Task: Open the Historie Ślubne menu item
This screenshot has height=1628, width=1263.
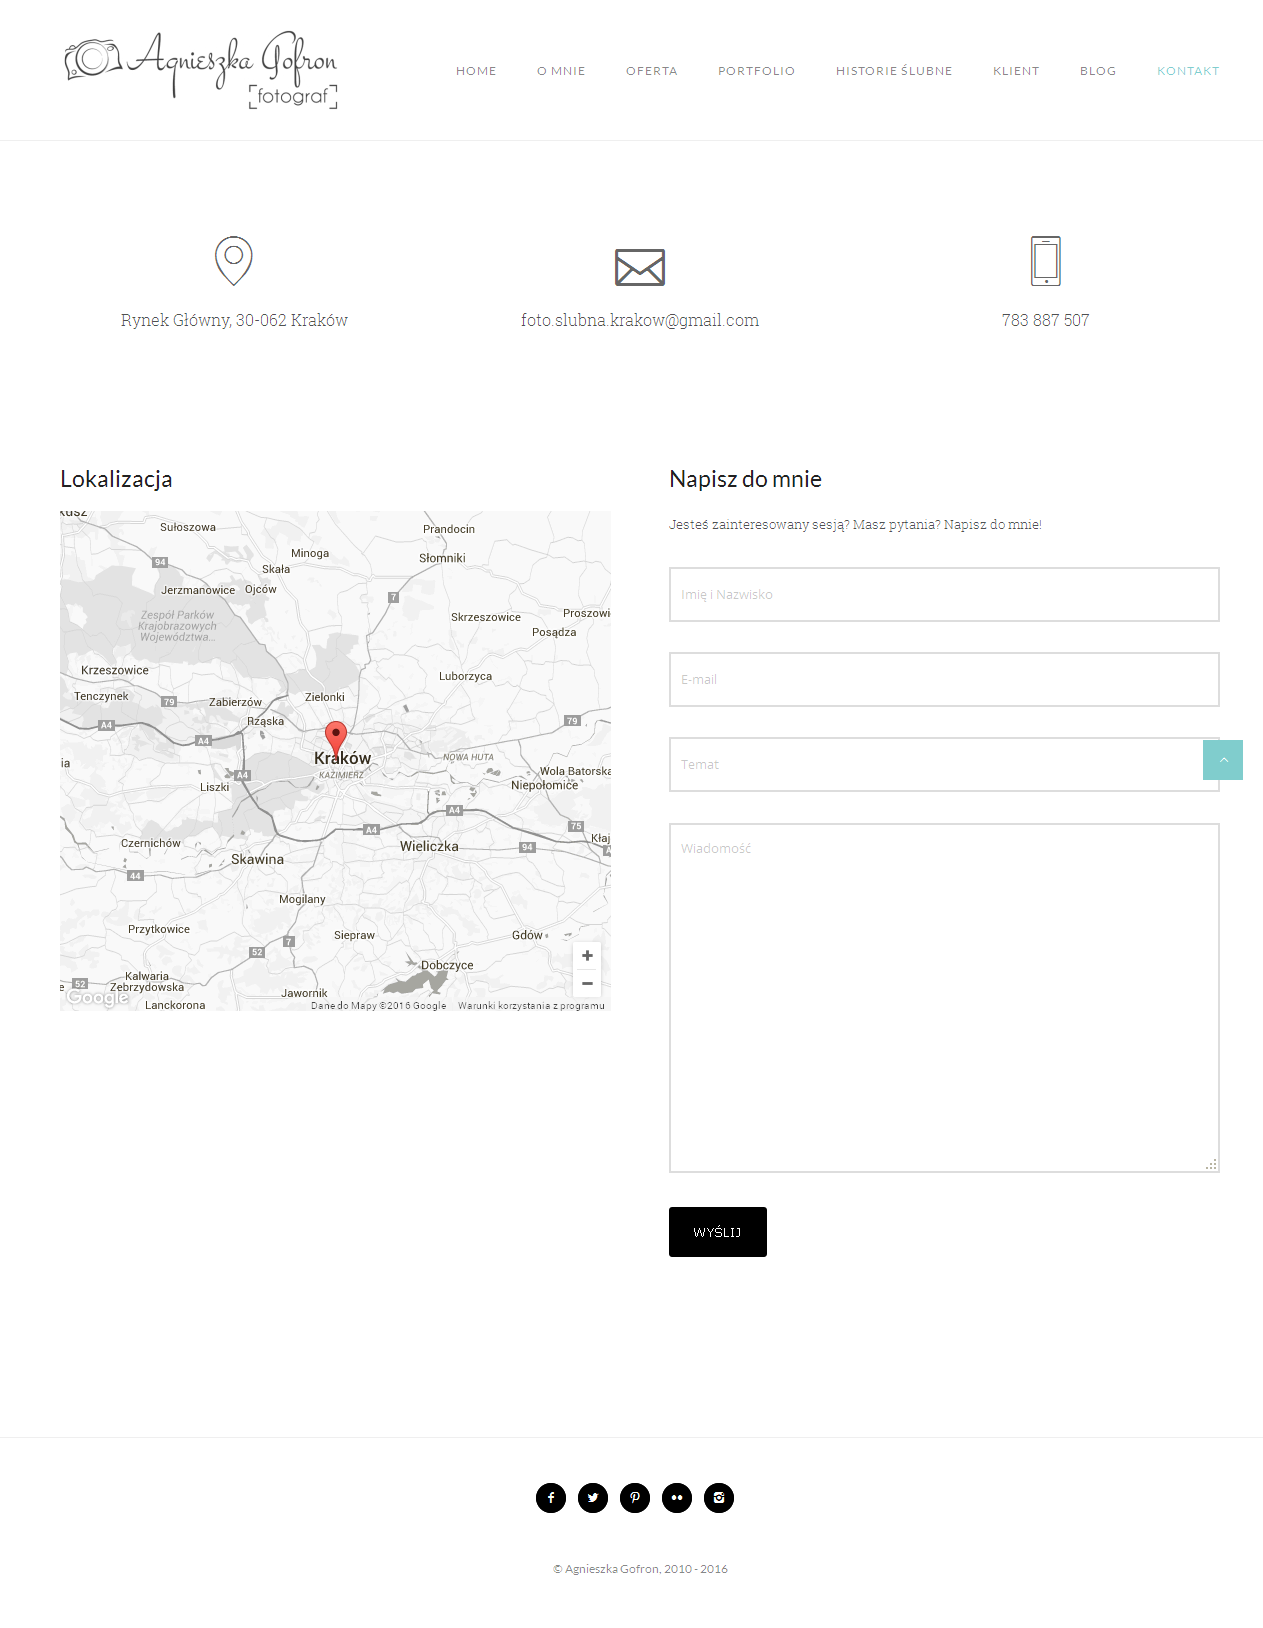Action: 894,71
